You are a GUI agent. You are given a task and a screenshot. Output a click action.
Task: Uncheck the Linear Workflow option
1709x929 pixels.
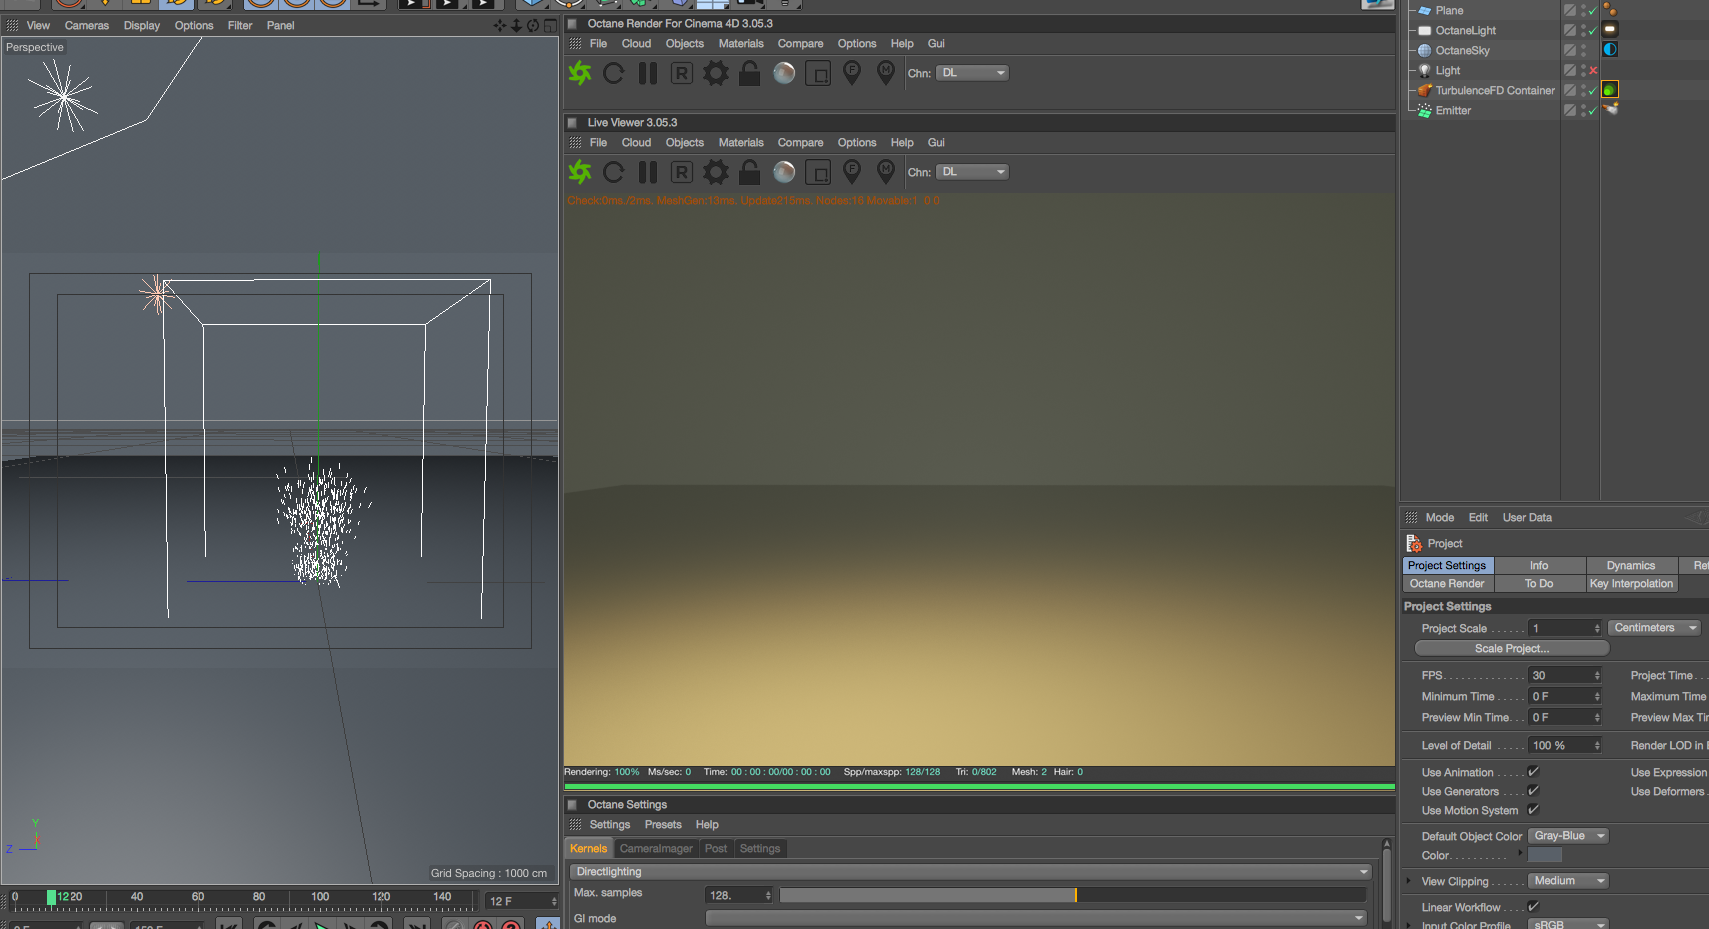click(1533, 907)
